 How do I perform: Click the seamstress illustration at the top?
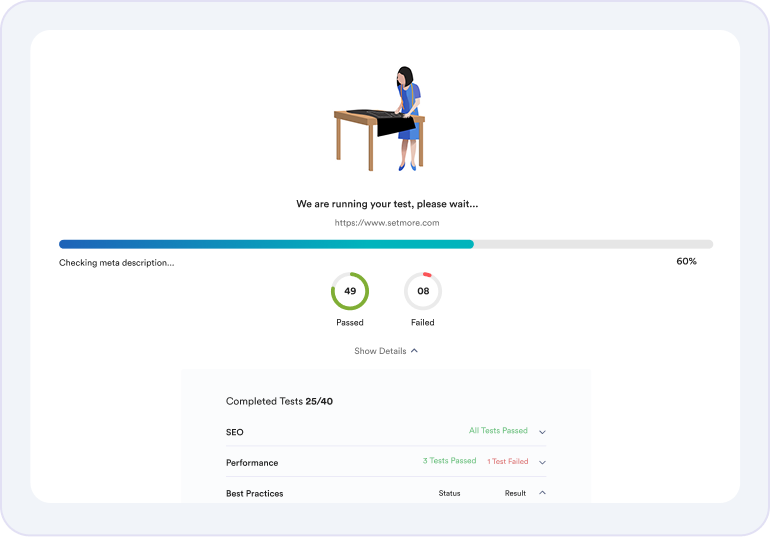tap(381, 118)
